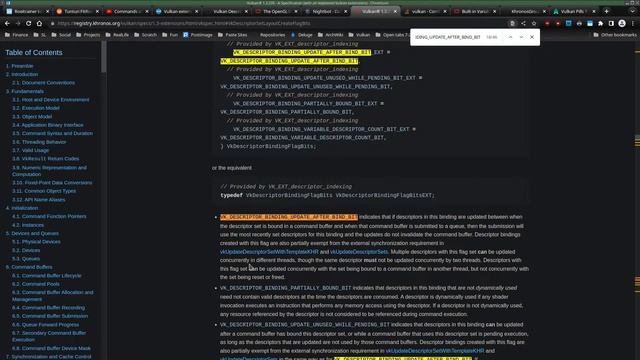Open '1. Preamble' in table of contents

click(x=20, y=66)
